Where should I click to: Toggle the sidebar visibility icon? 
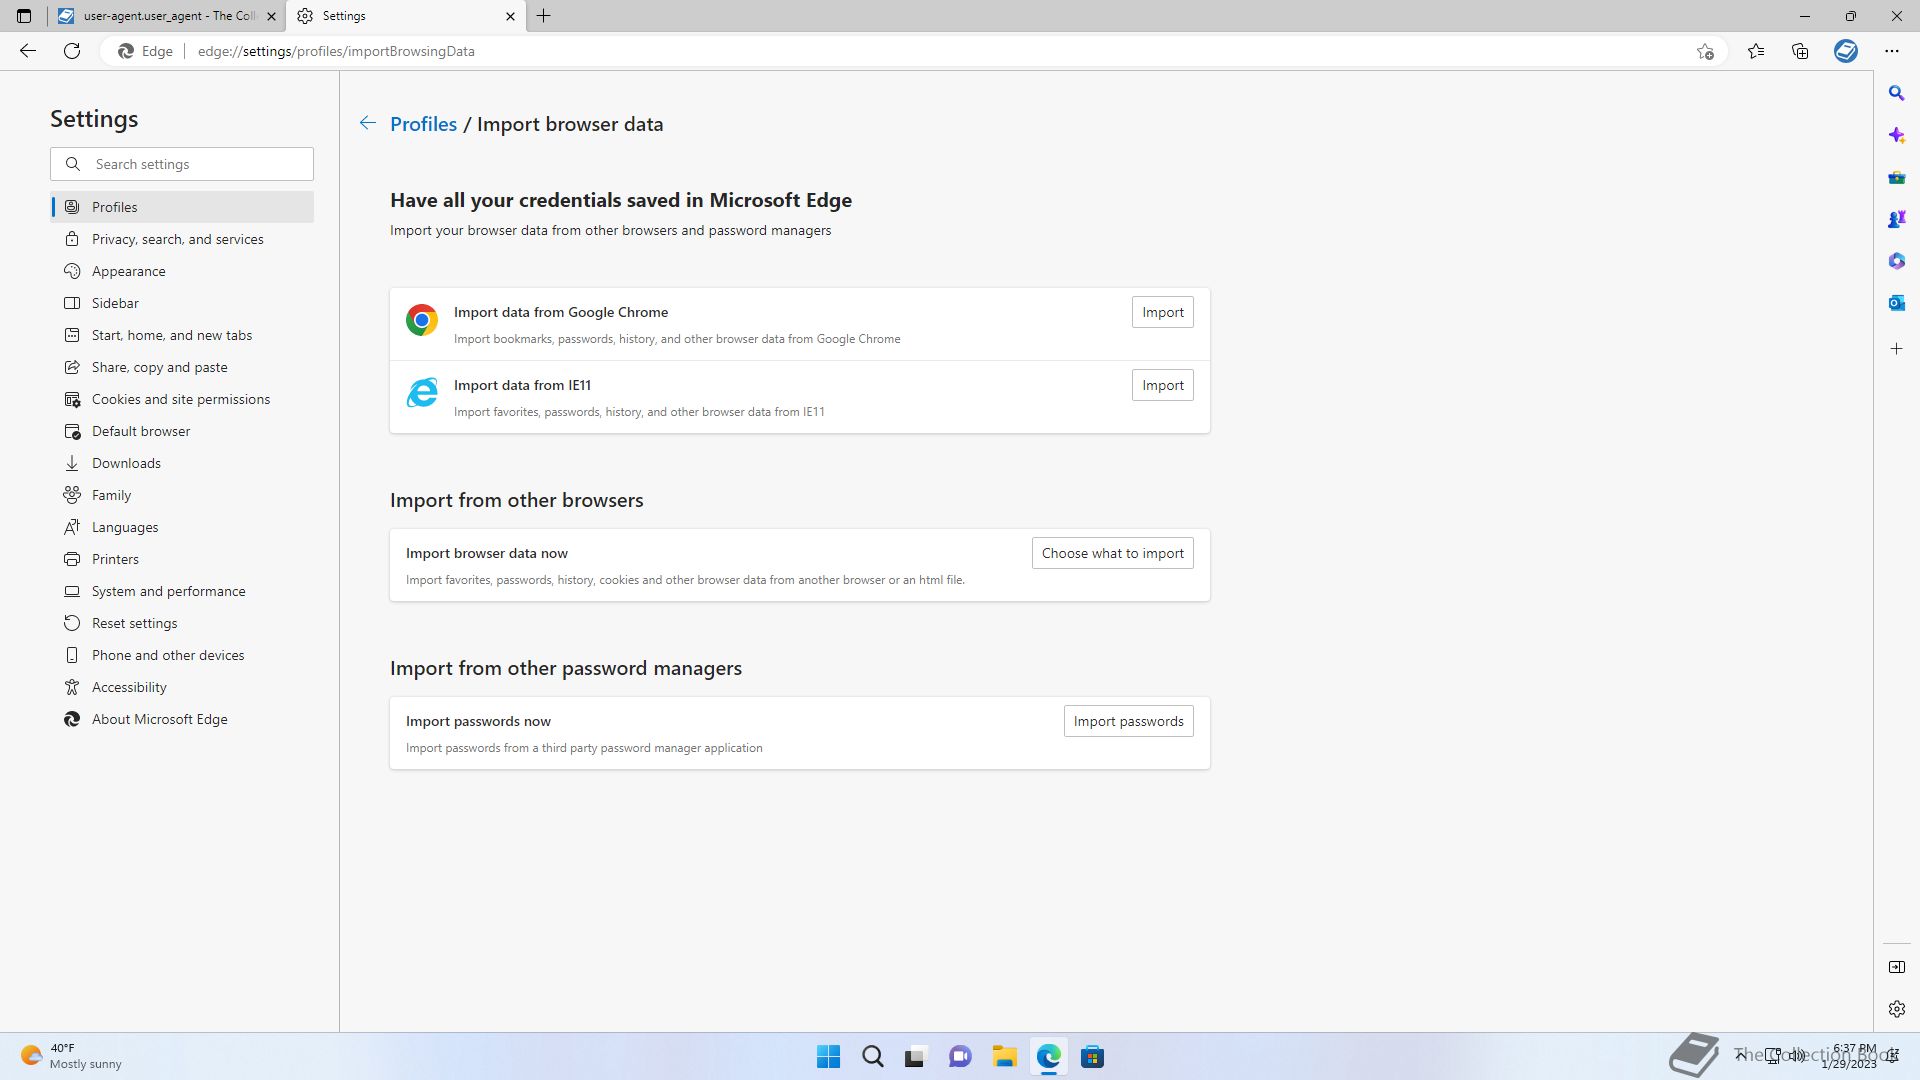1896,967
